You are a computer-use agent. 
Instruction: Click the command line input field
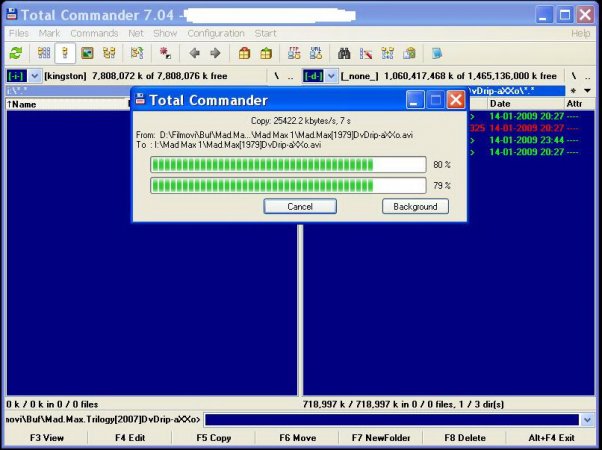click(x=392, y=420)
